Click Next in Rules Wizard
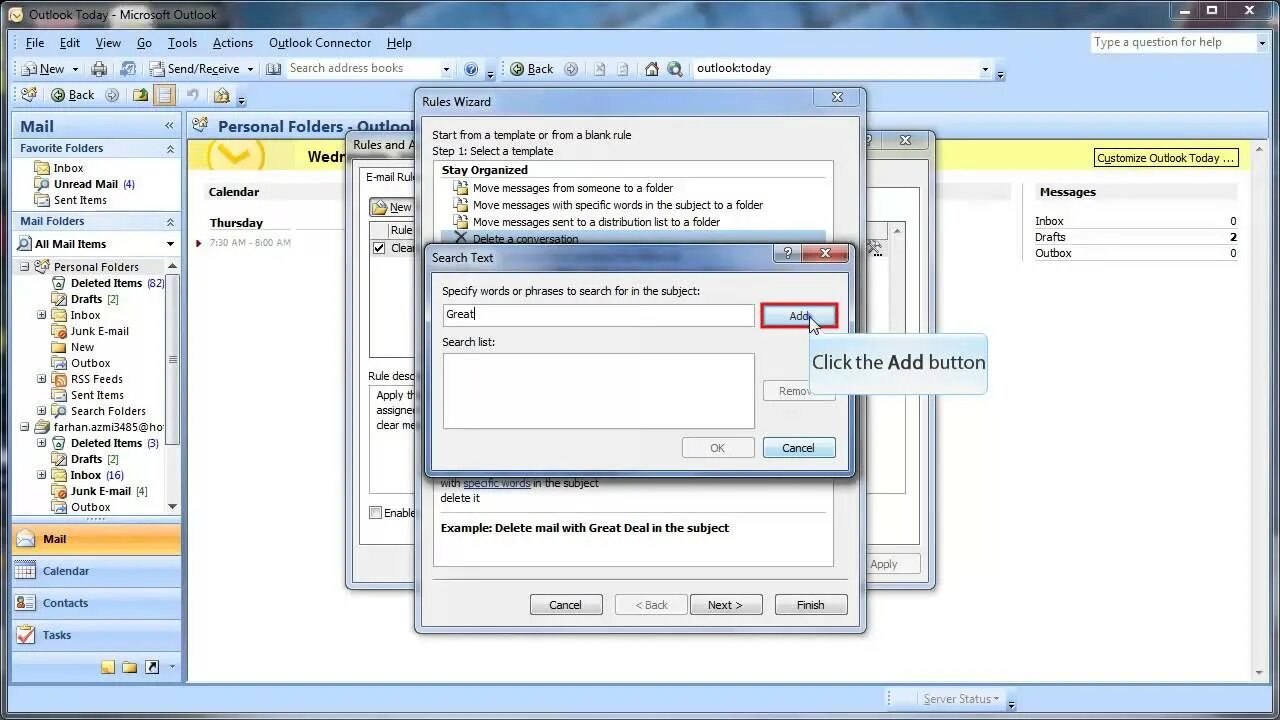The width and height of the screenshot is (1280, 720). [725, 605]
